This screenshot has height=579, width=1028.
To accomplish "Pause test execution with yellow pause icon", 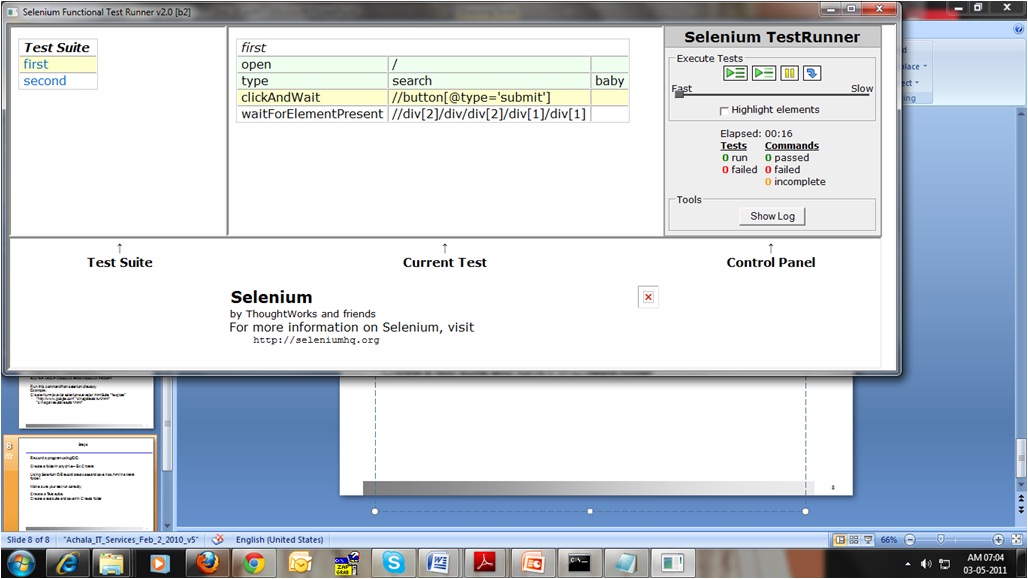I will tap(789, 73).
